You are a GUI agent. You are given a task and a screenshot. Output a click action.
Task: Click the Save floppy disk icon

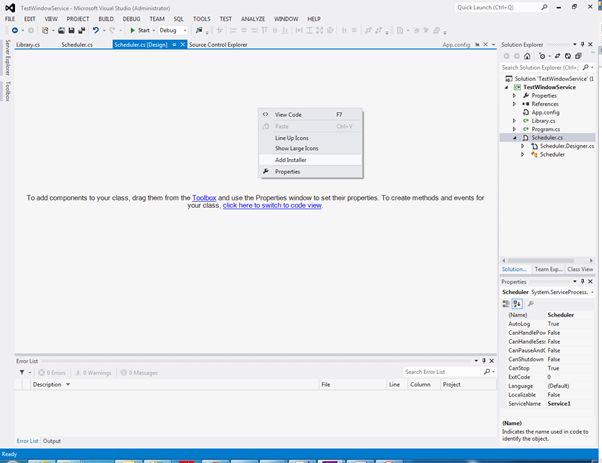pos(71,30)
